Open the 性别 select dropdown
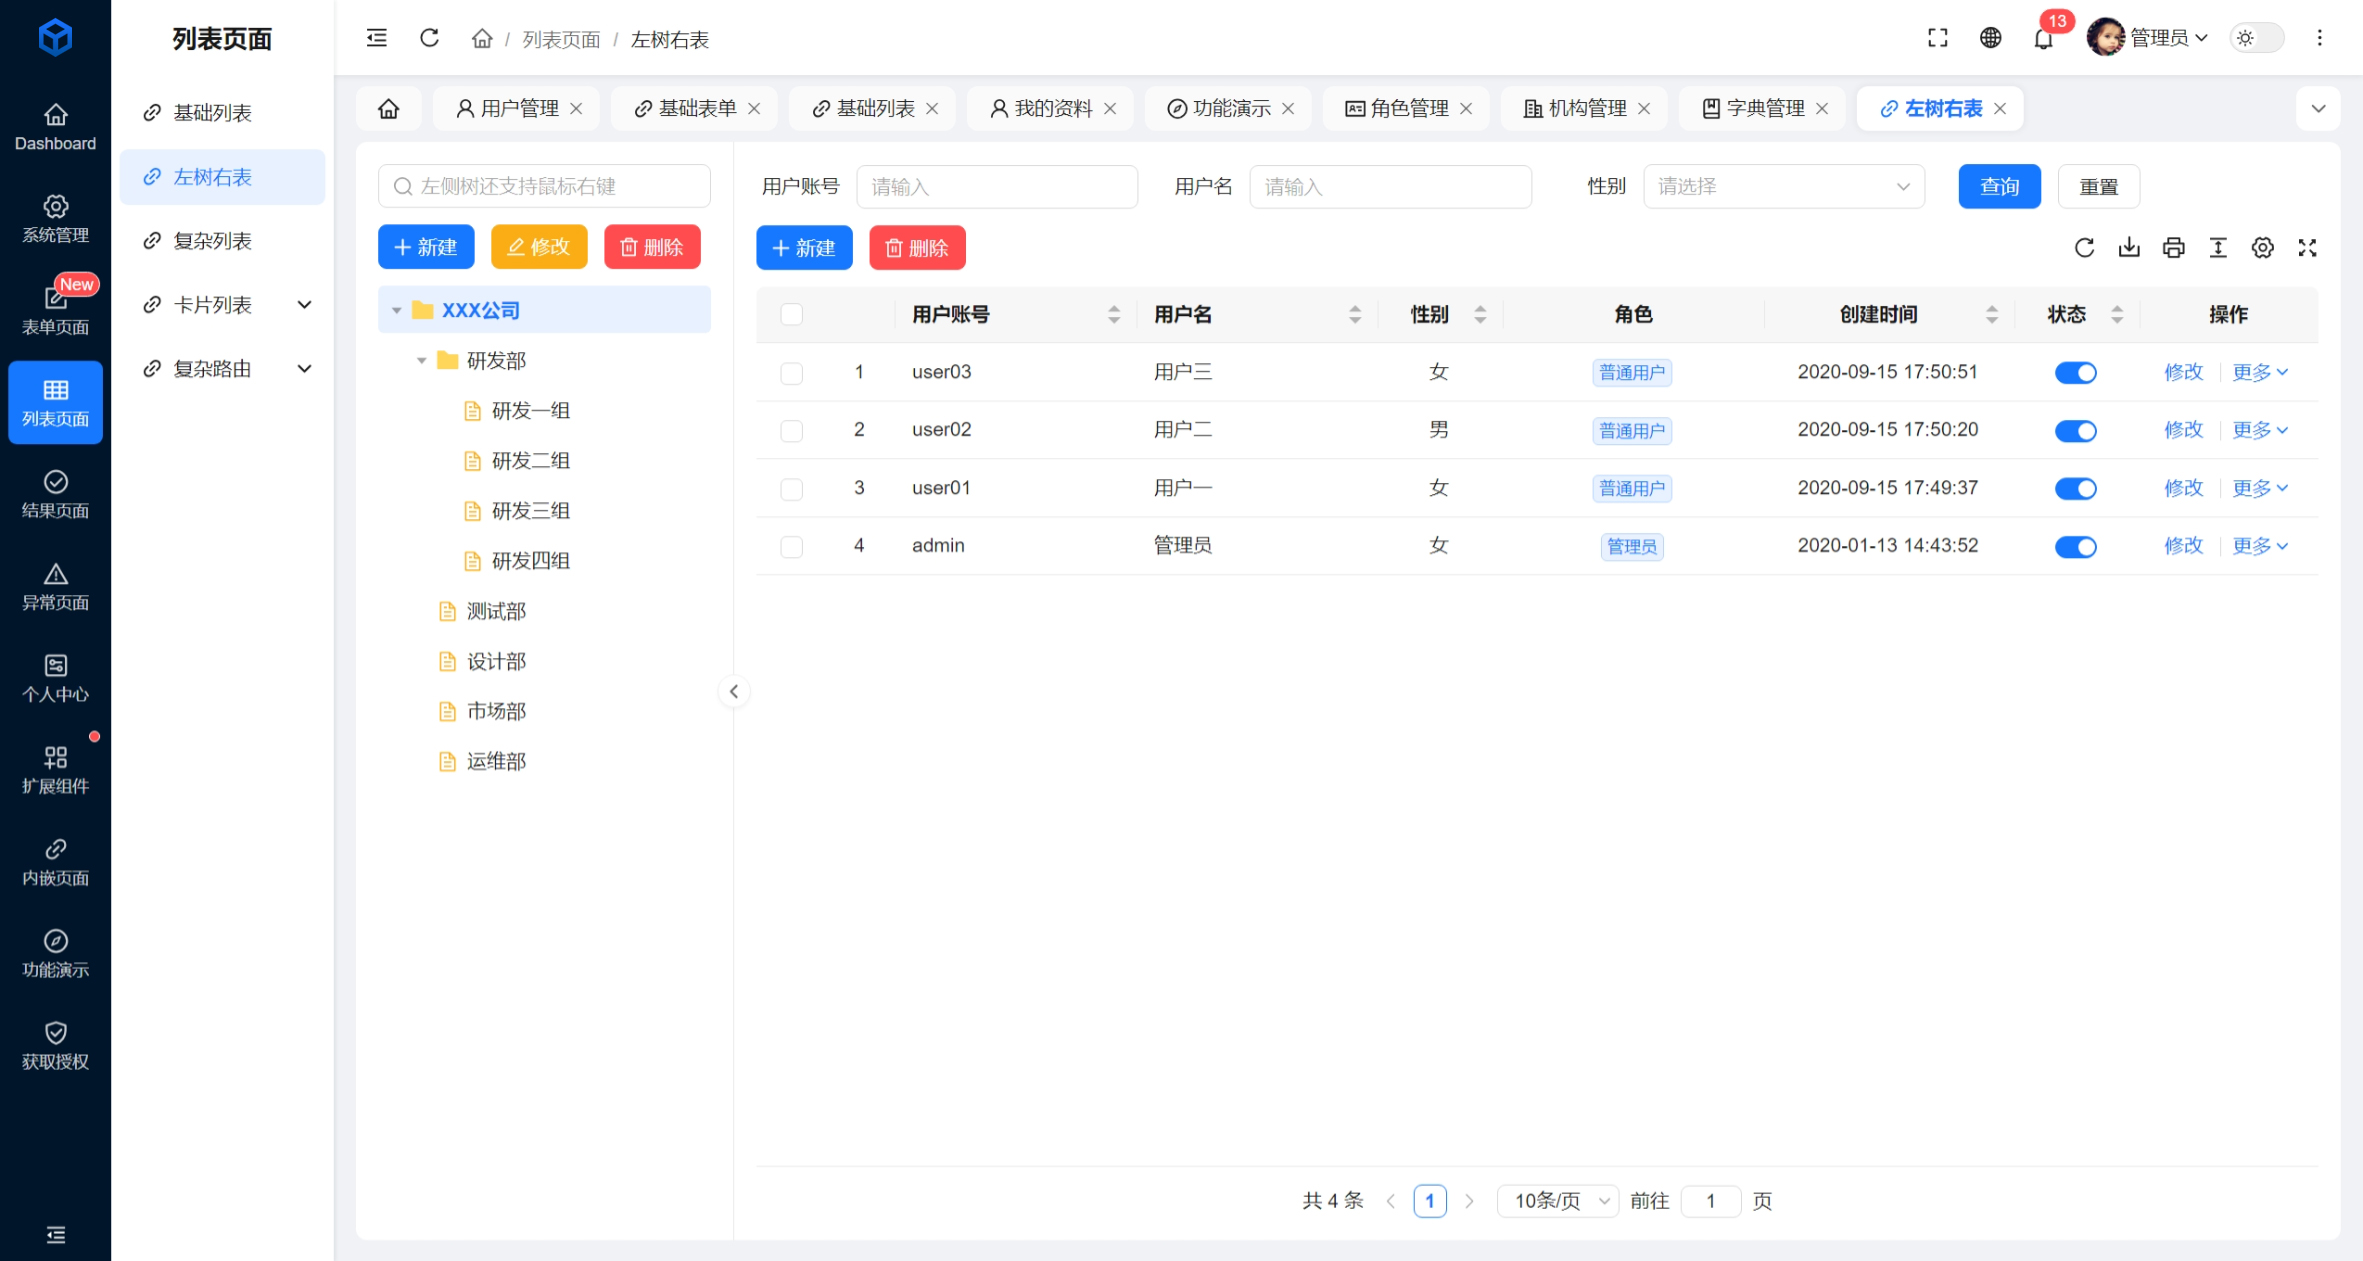The image size is (2363, 1261). pos(1783,187)
